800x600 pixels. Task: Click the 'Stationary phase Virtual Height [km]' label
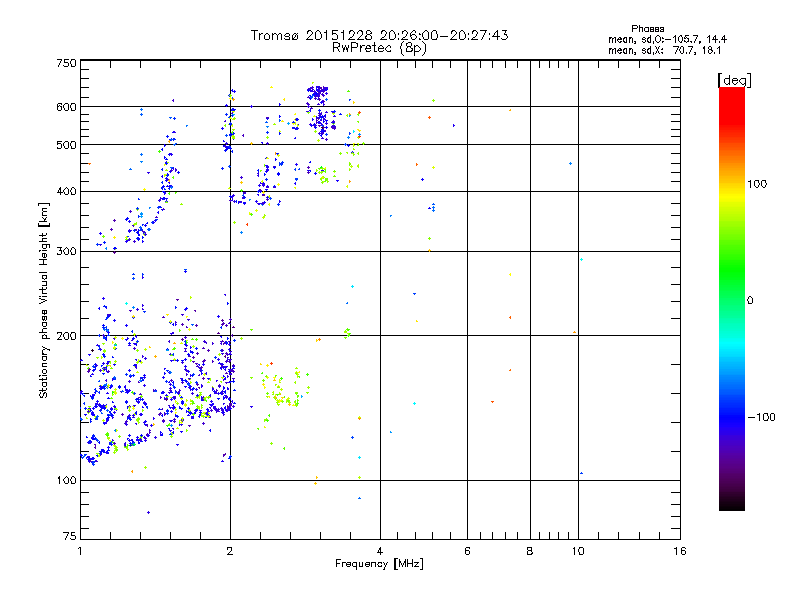pyautogui.click(x=44, y=300)
